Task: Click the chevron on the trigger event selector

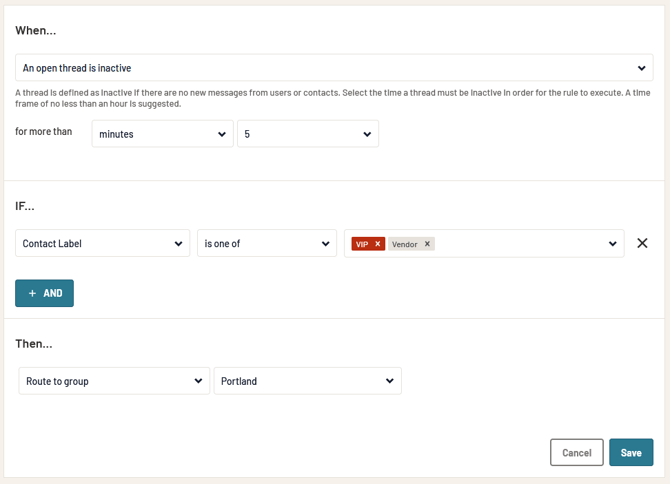Action: [x=642, y=68]
